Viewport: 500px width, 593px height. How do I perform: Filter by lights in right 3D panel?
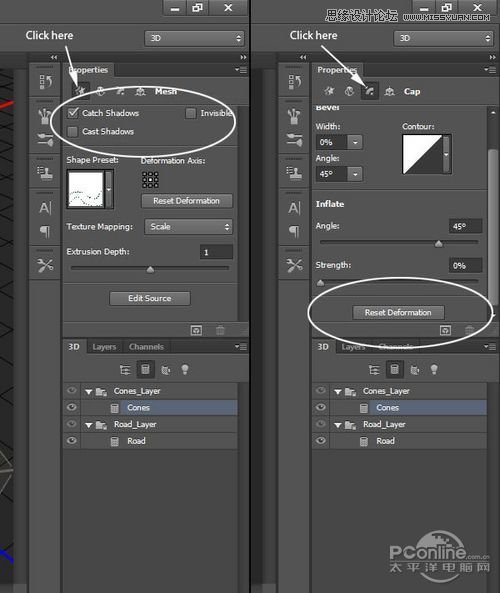(x=434, y=369)
